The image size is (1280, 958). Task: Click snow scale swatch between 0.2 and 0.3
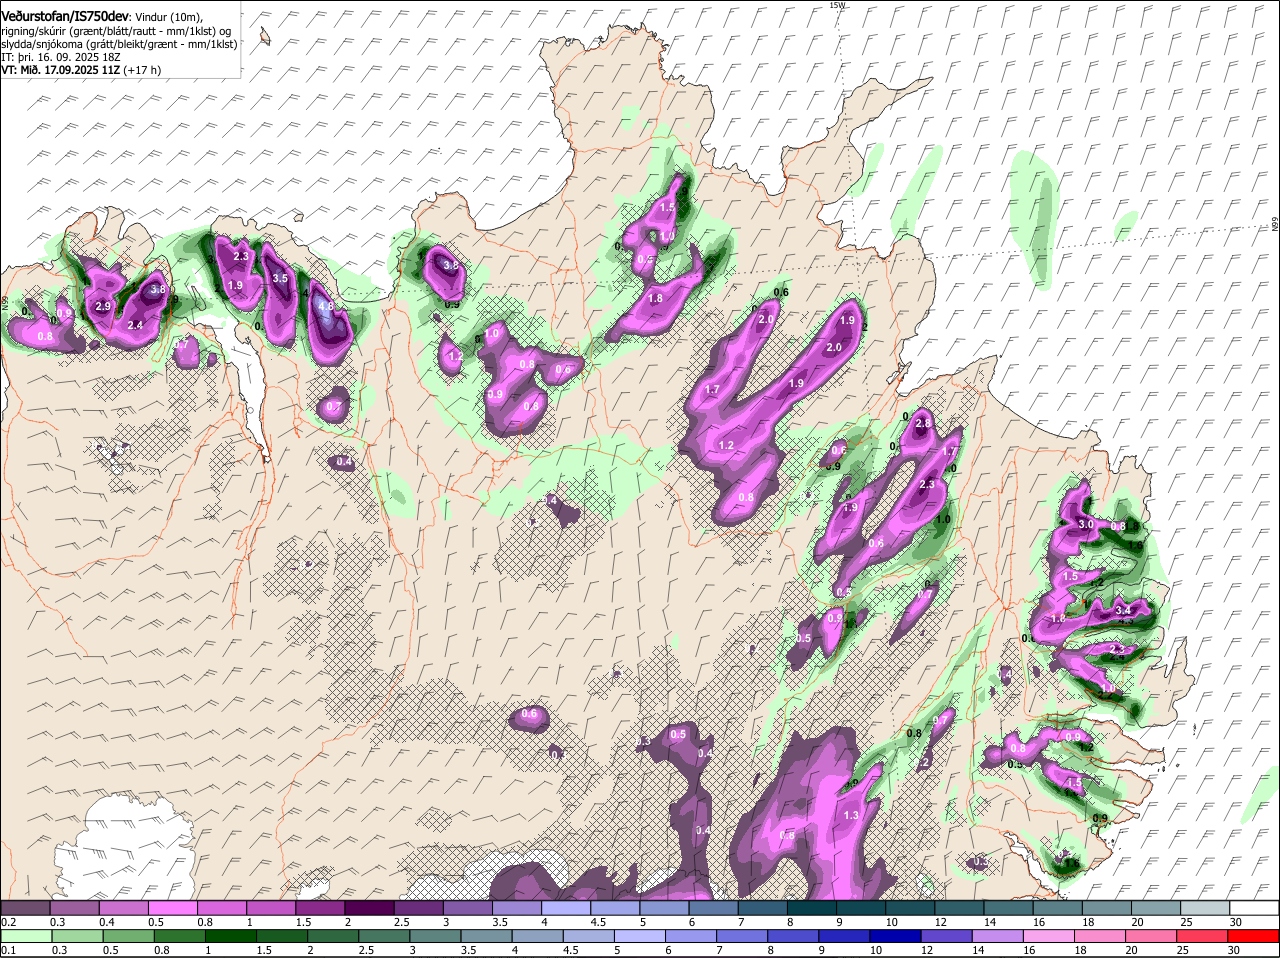(x=25, y=907)
